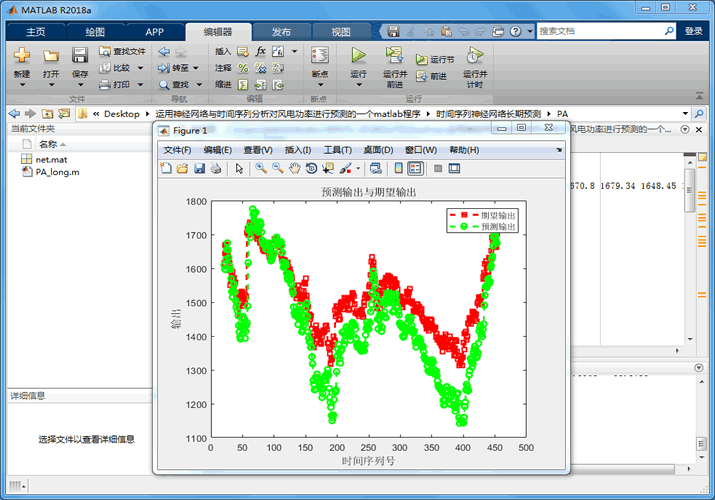Image resolution: width=715 pixels, height=500 pixels.
Task: Click the New (新建) plus icon
Action: pyautogui.click(x=21, y=56)
